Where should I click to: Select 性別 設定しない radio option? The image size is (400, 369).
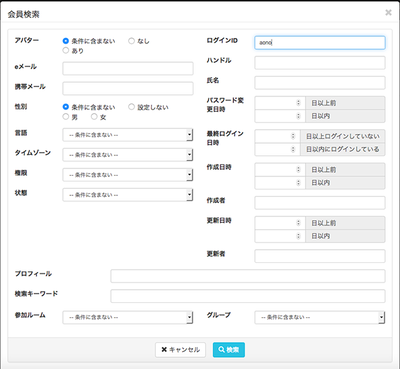click(131, 107)
